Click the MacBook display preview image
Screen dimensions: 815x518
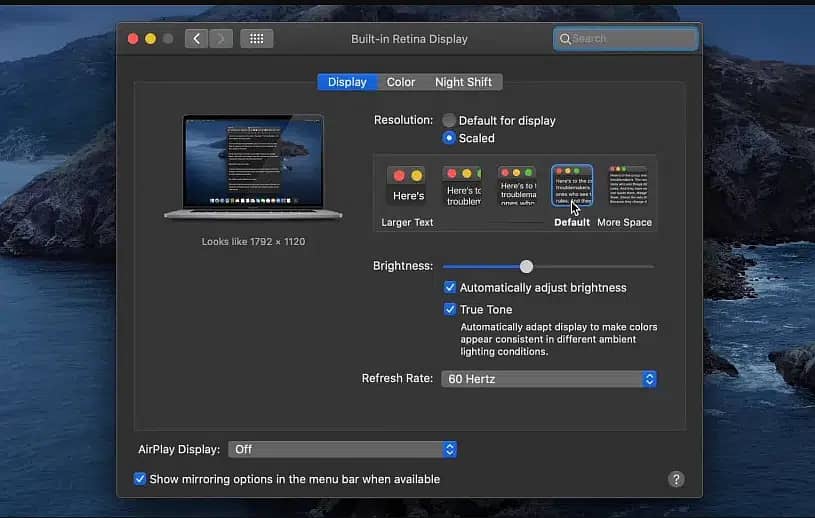253,165
